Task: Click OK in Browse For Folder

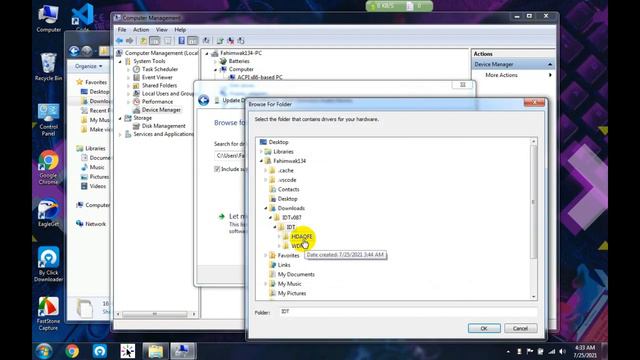Action: (x=484, y=328)
